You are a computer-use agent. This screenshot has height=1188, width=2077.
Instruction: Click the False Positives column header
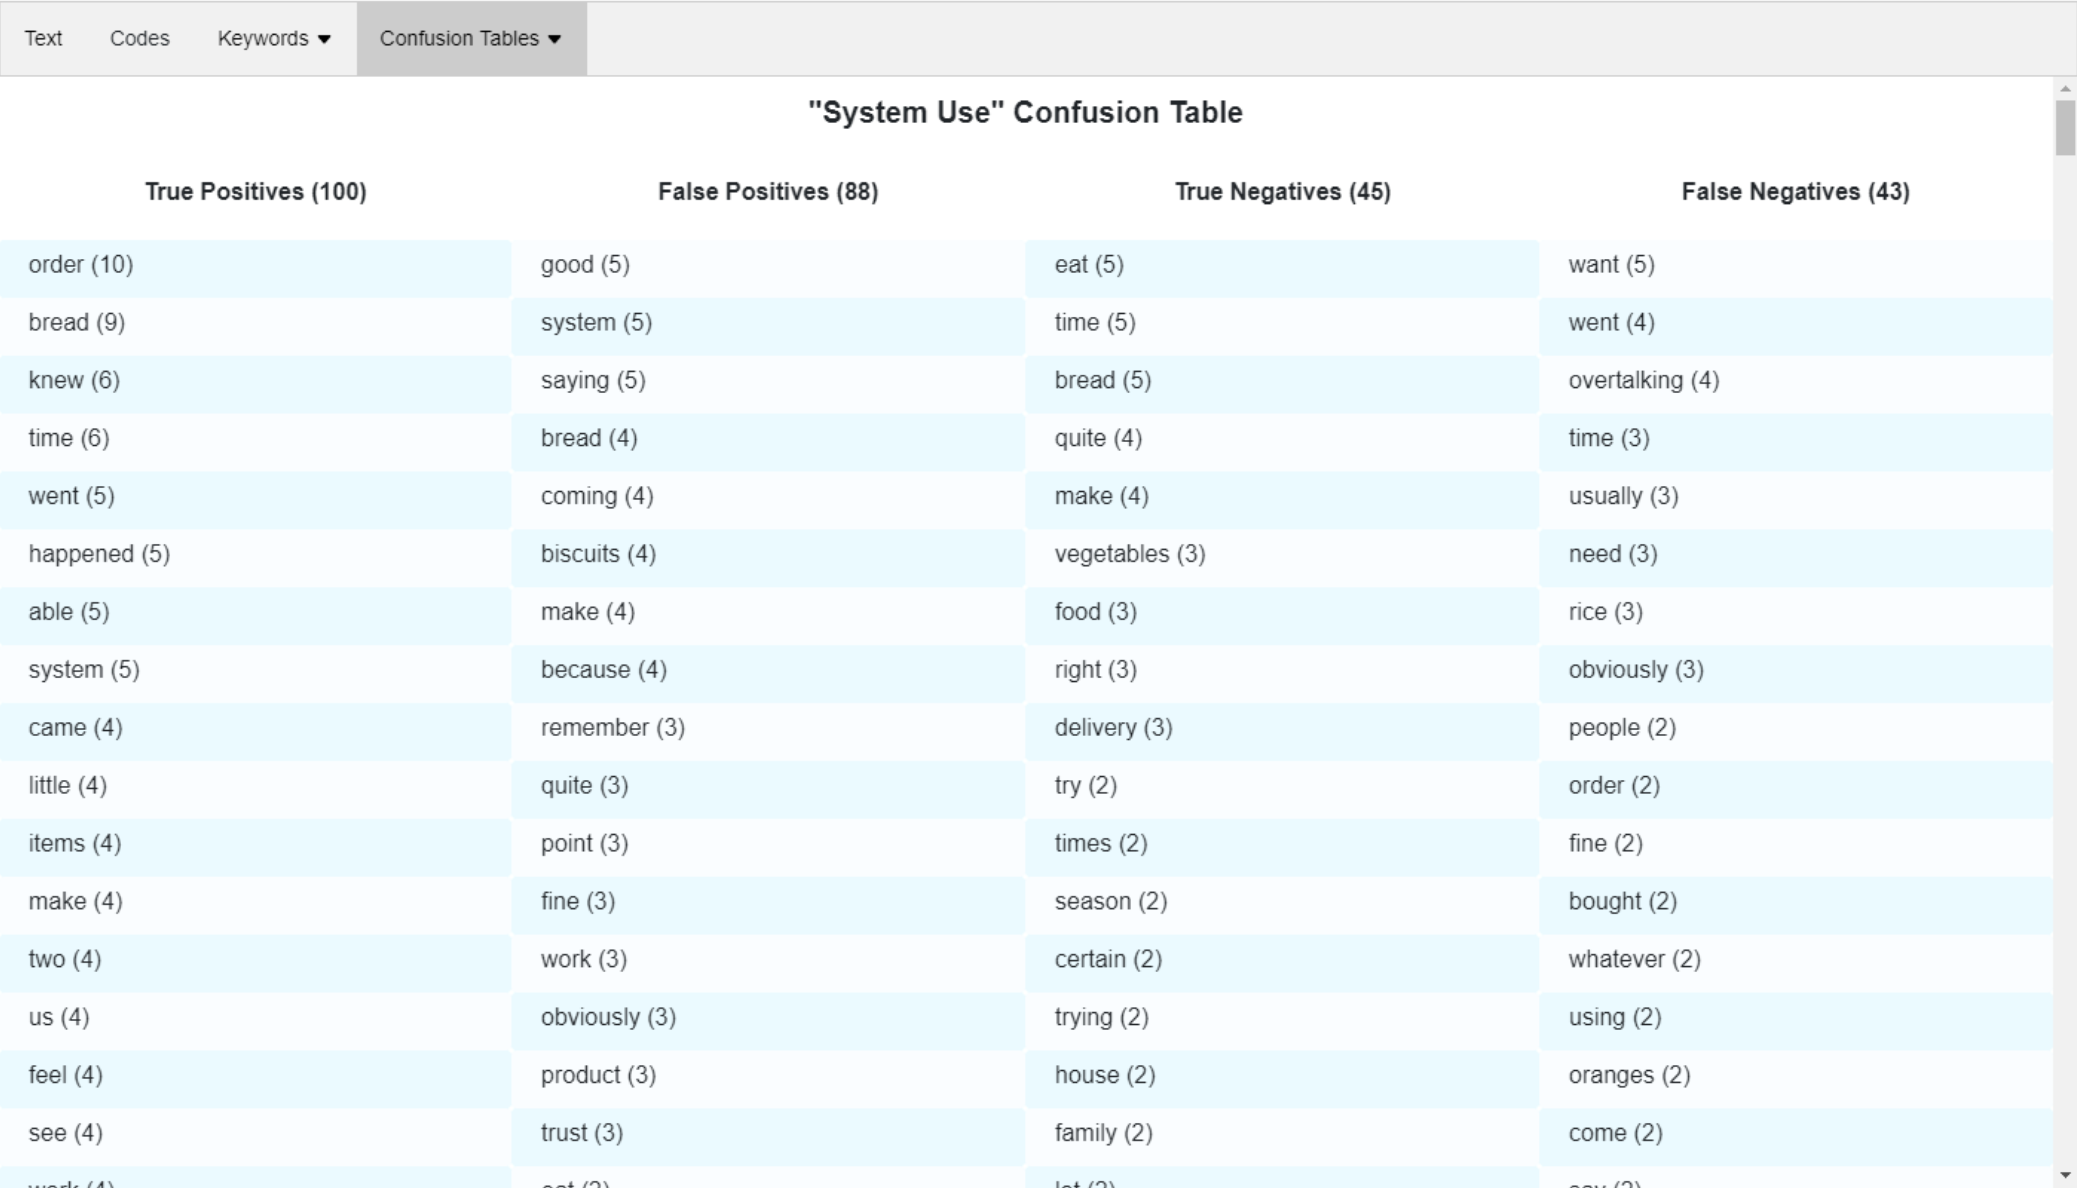[769, 191]
